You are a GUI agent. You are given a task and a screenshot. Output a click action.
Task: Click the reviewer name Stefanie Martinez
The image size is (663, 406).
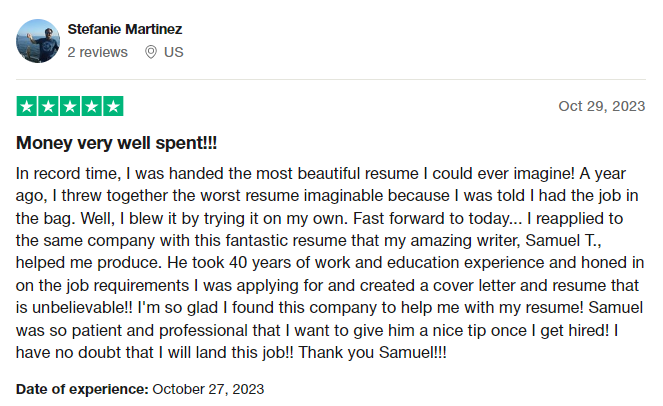(125, 29)
